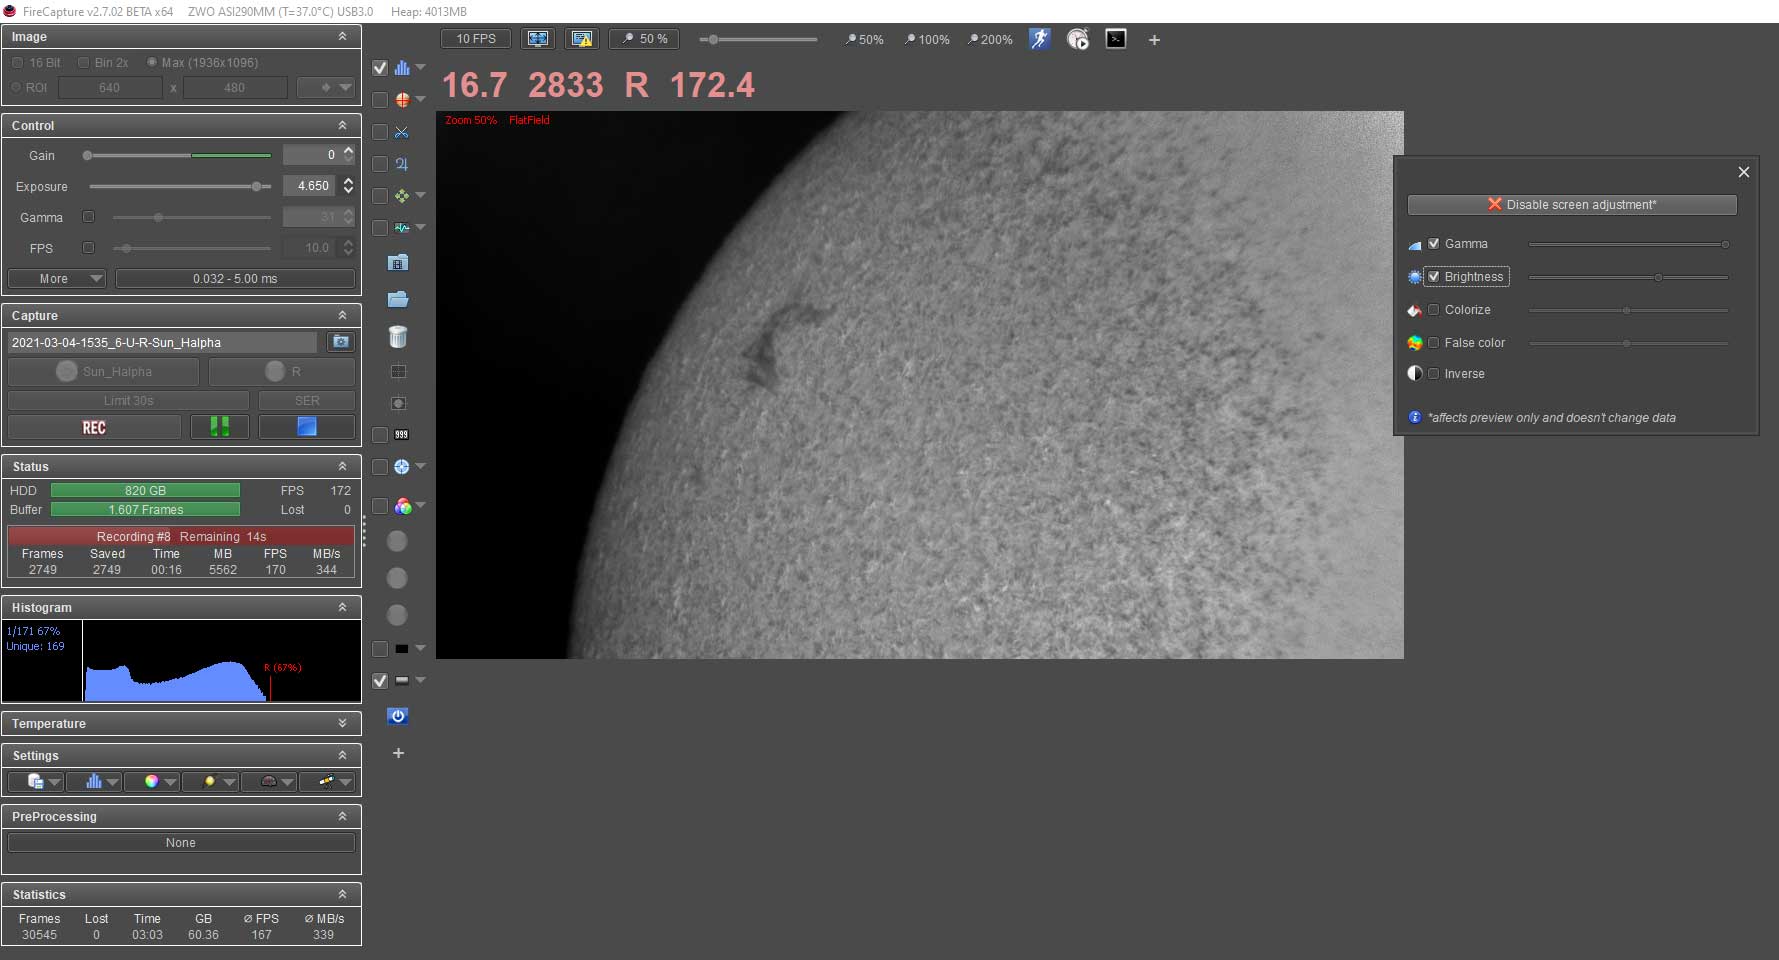The width and height of the screenshot is (1779, 960).
Task: Open the console terminal icon
Action: tap(1116, 39)
